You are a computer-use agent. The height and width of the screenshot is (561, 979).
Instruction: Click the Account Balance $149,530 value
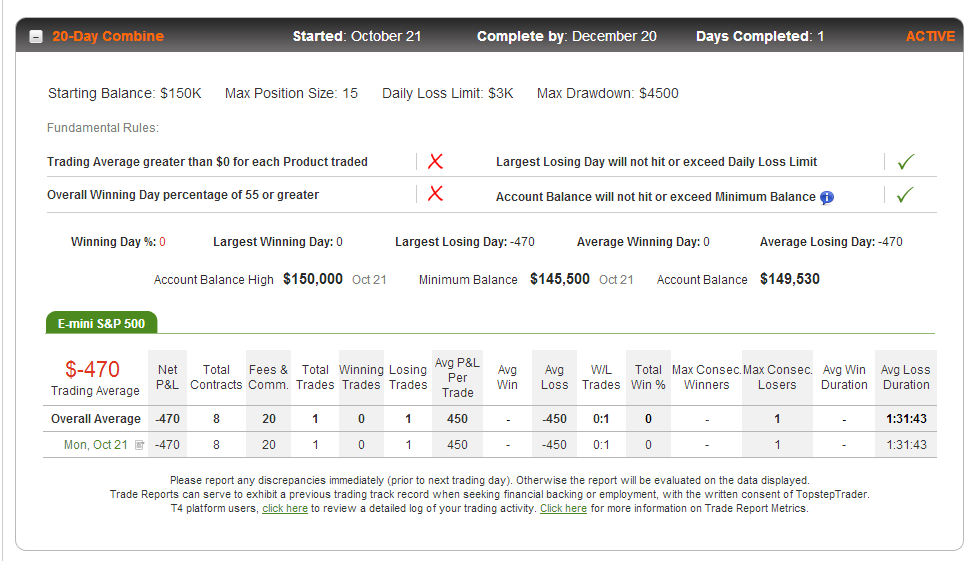click(x=789, y=279)
